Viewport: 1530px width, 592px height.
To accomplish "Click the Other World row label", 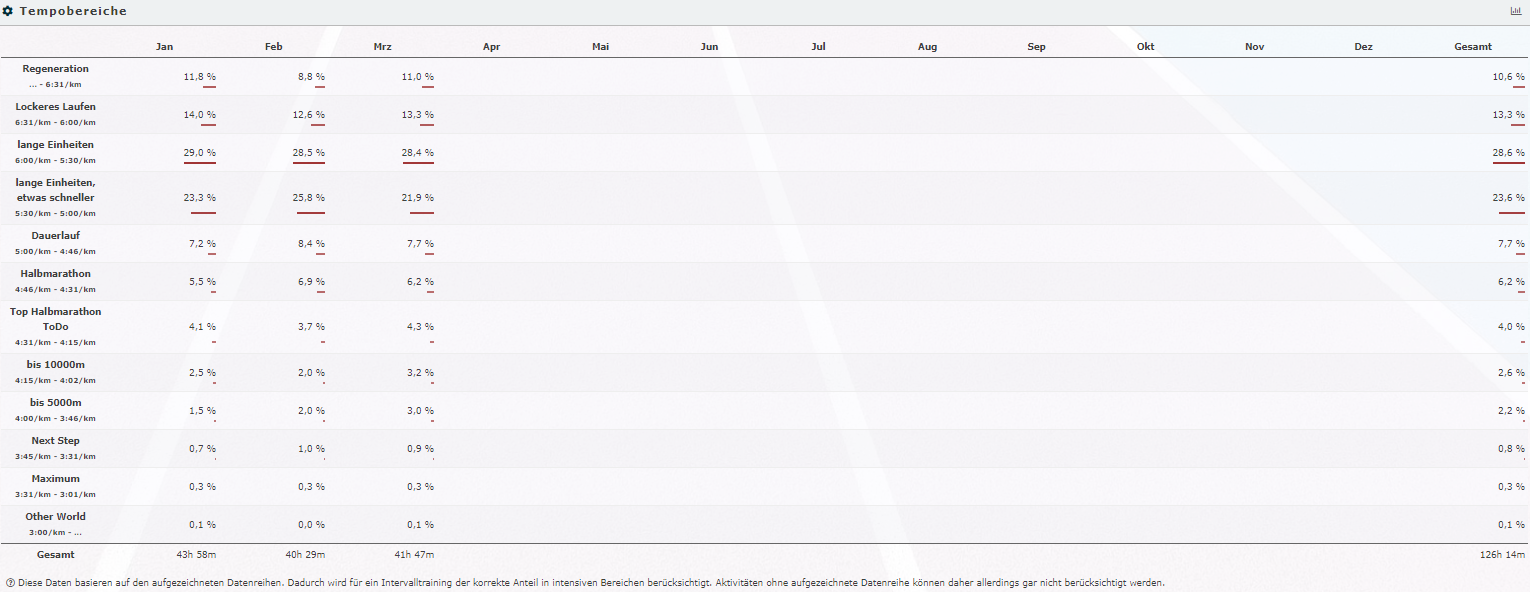I will click(55, 517).
